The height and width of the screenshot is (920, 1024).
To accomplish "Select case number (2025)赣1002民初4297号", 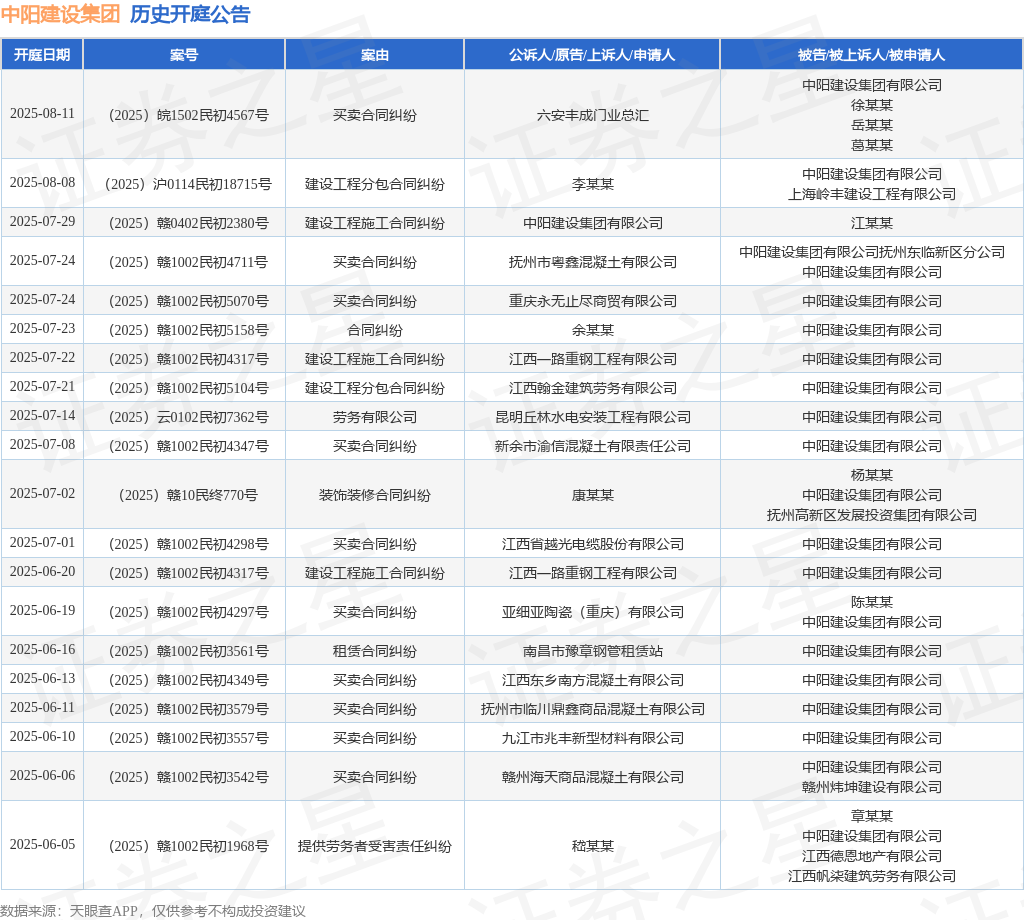I will coord(188,612).
